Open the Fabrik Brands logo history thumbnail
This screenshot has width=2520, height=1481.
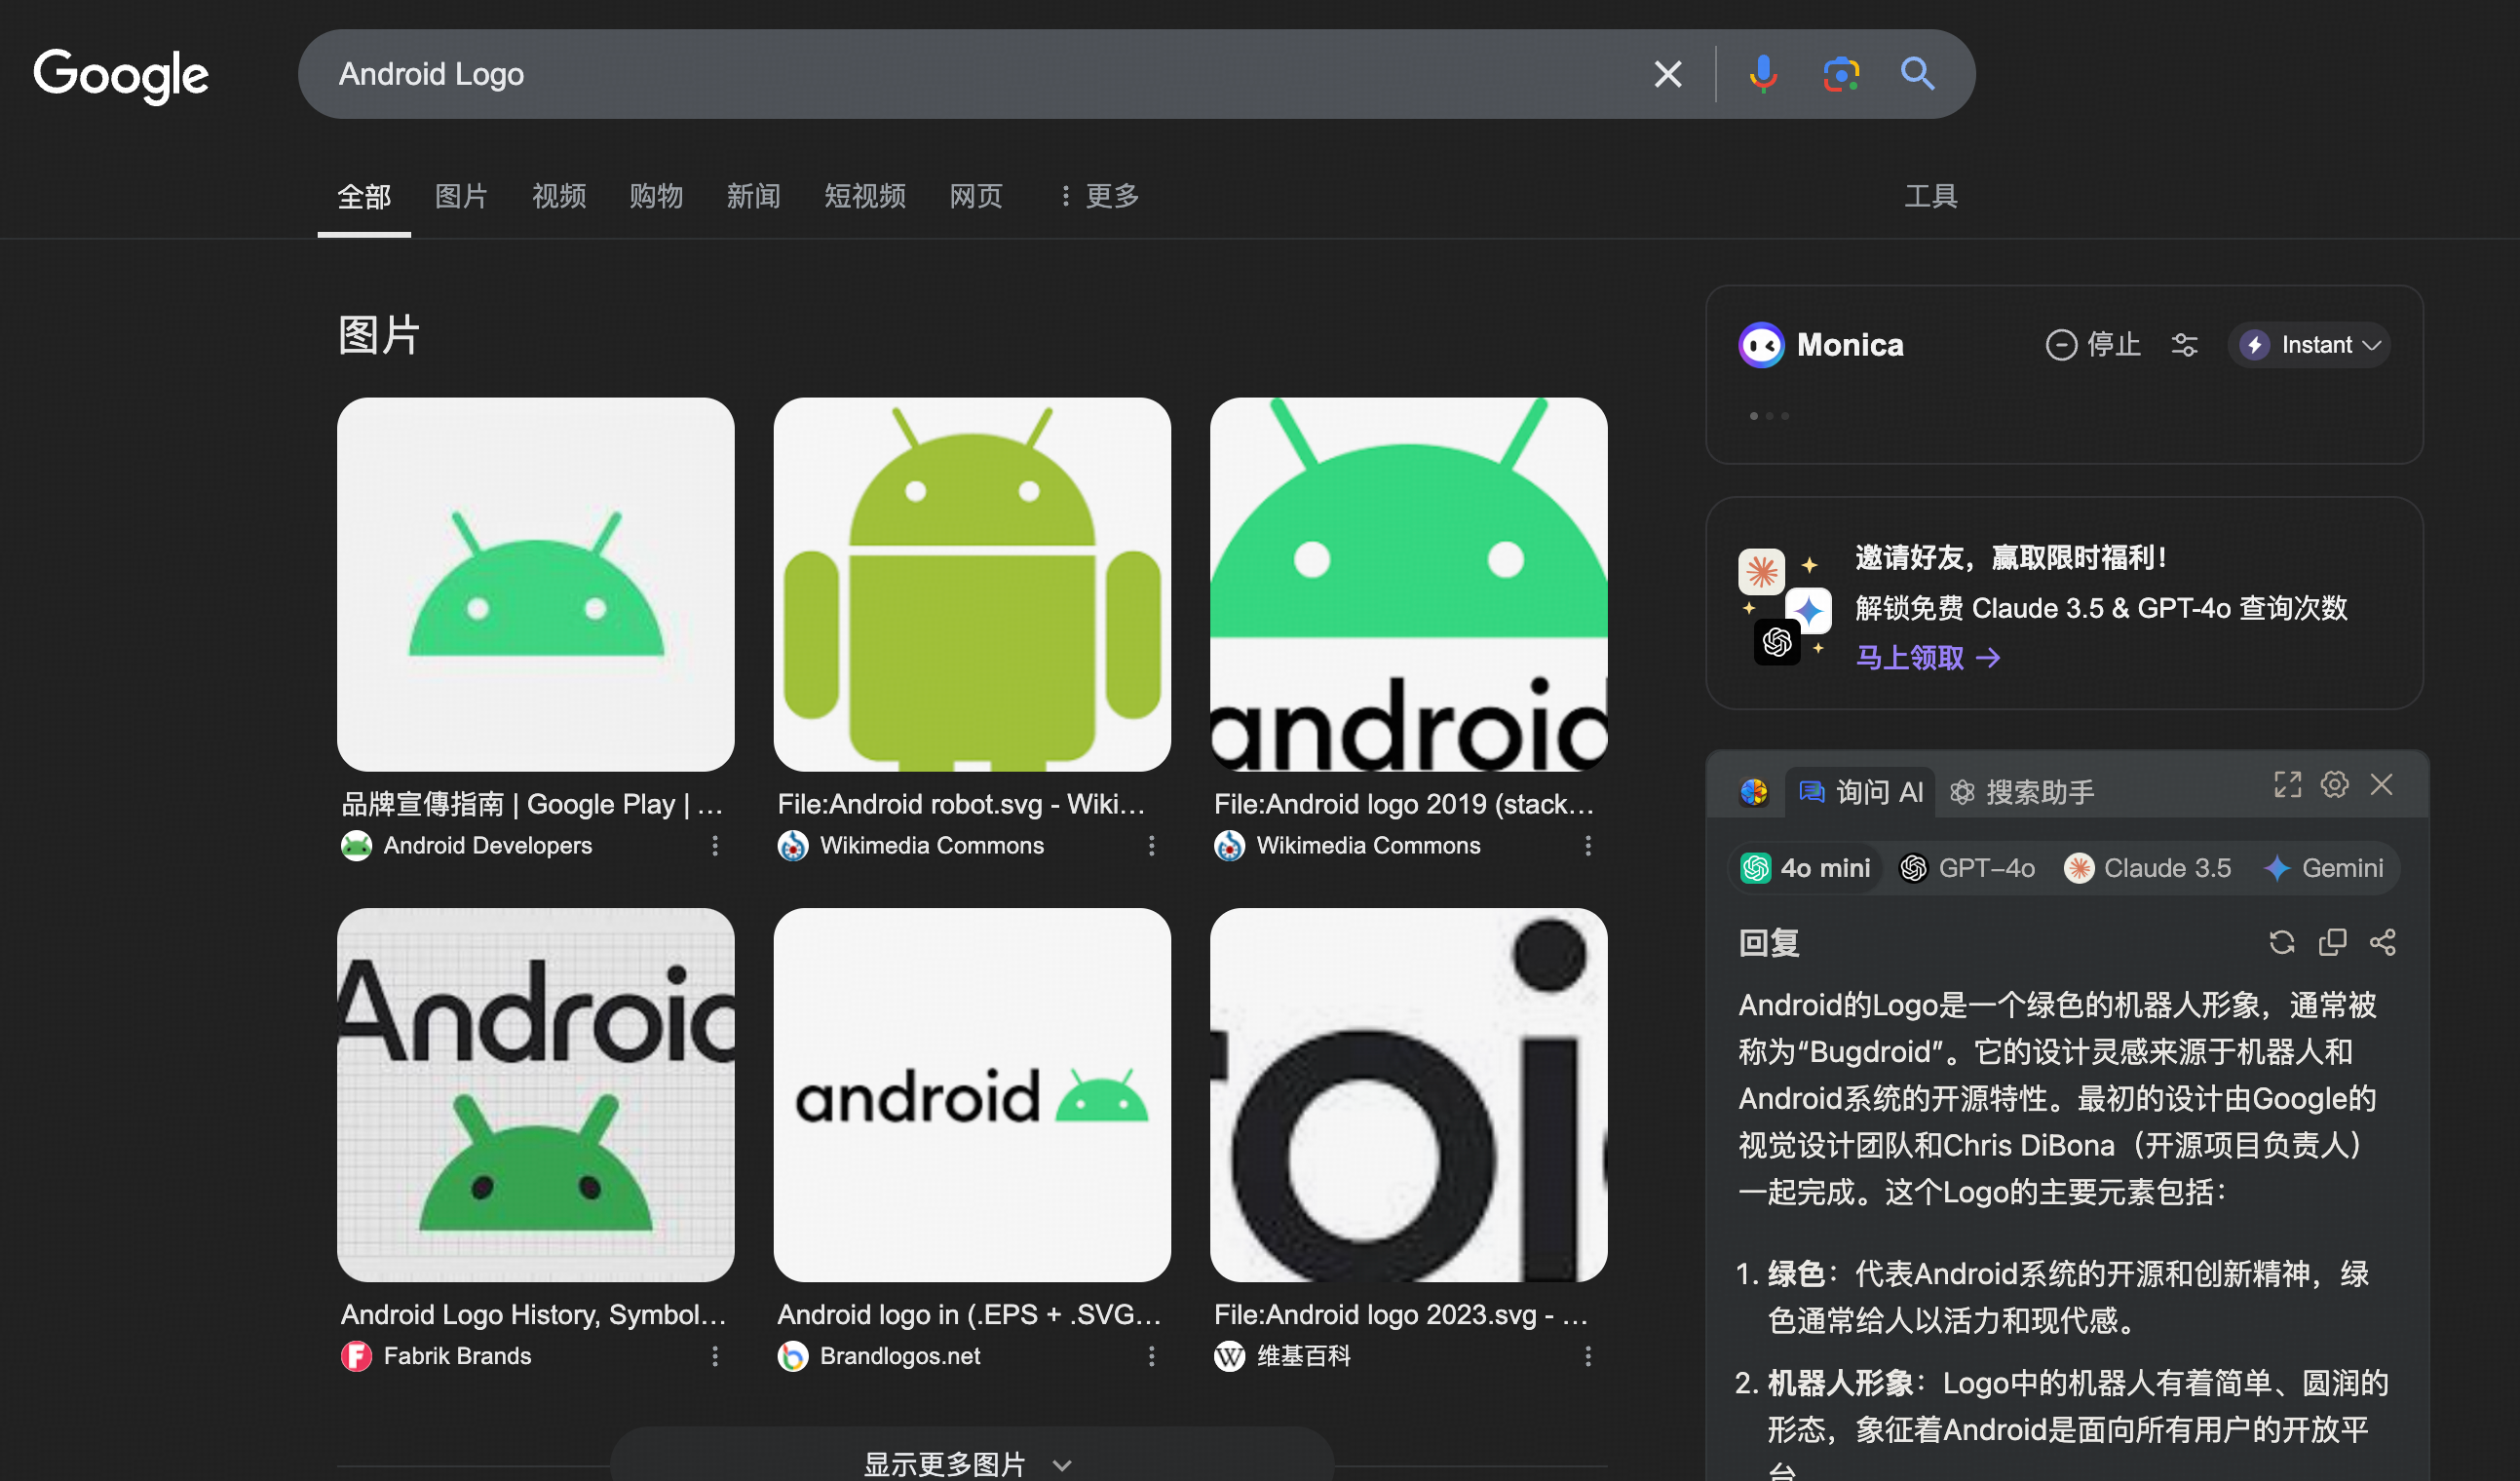click(535, 1095)
